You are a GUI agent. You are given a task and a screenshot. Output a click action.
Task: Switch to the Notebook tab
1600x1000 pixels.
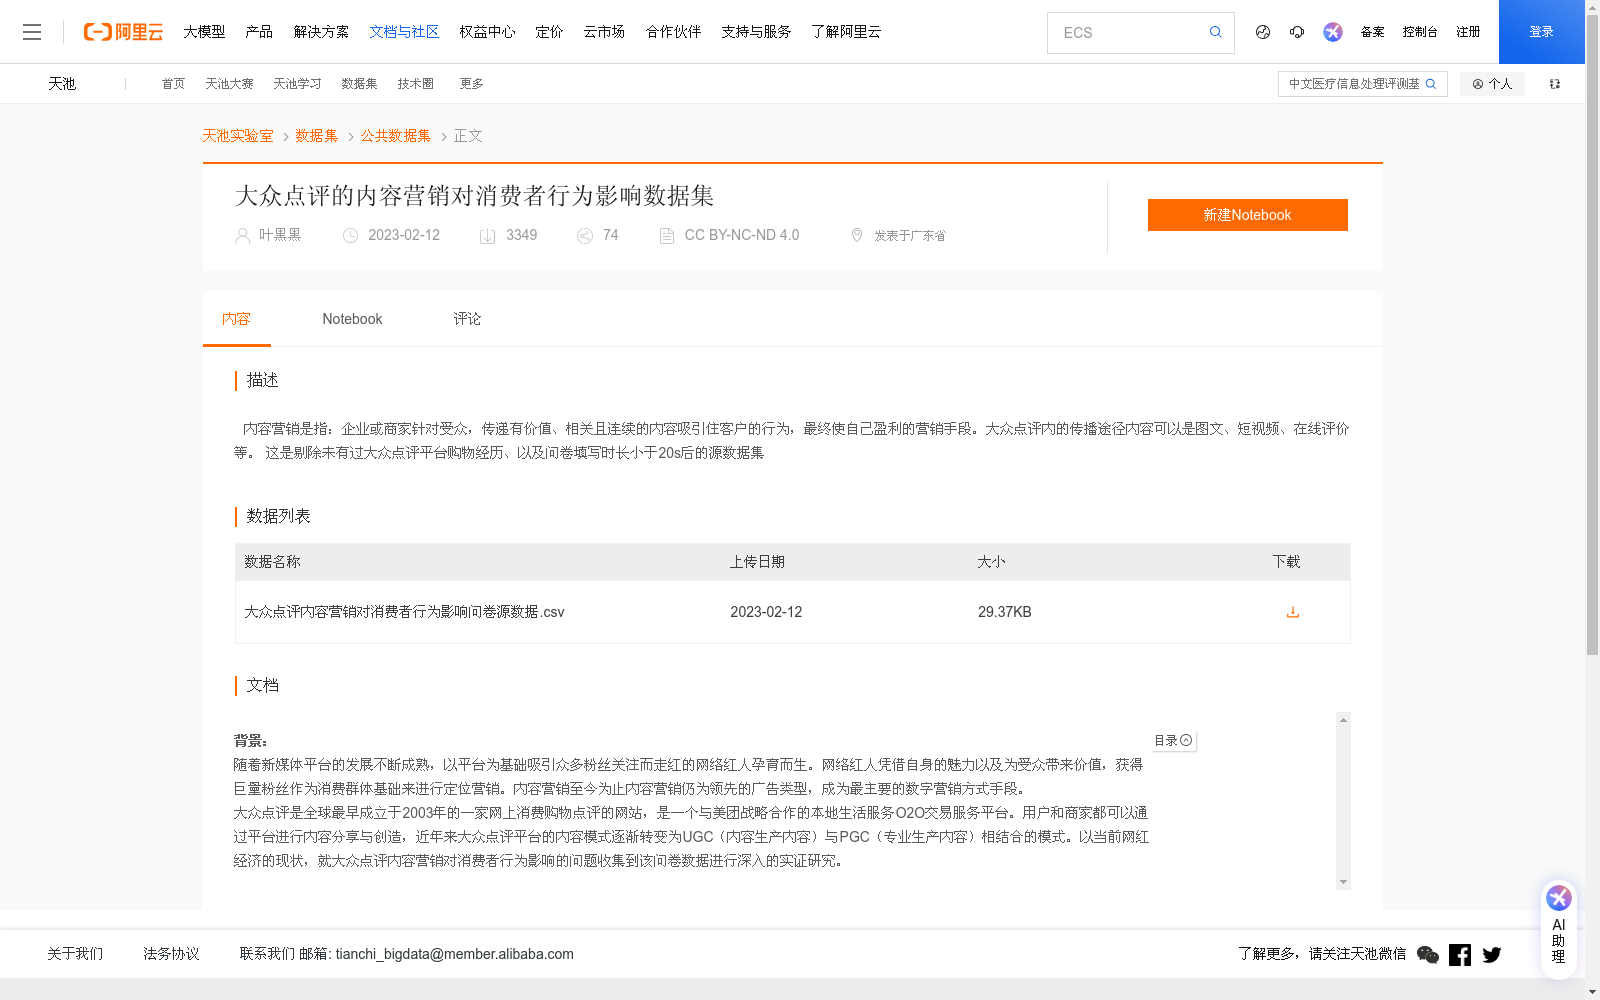pos(352,319)
